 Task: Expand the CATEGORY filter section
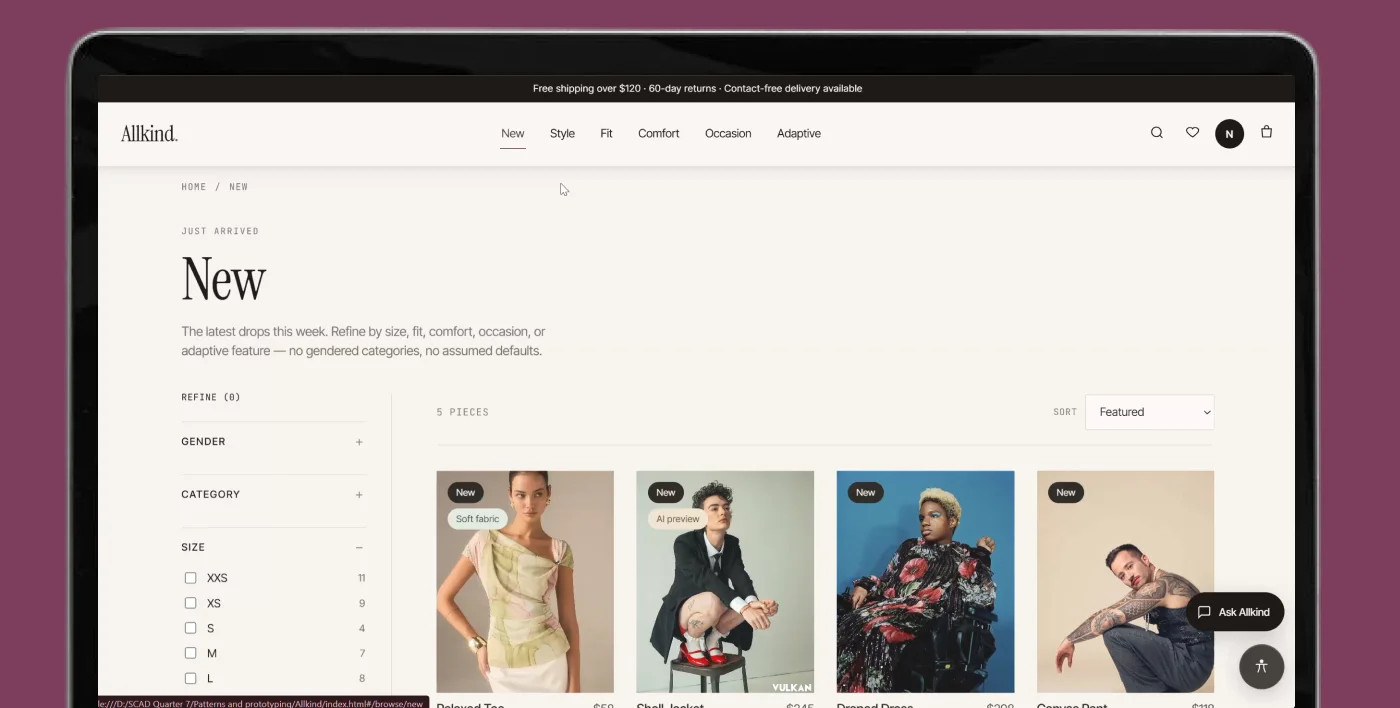point(273,495)
